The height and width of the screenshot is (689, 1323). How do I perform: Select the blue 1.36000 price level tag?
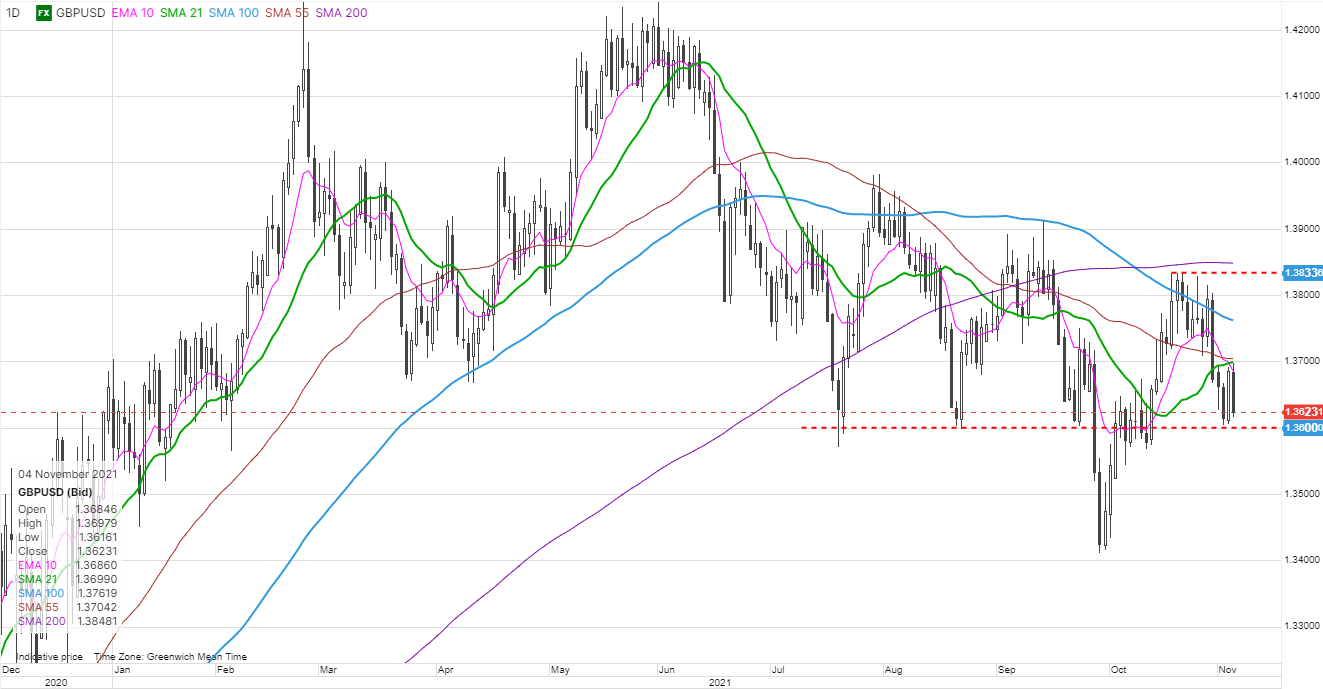[x=1303, y=428]
